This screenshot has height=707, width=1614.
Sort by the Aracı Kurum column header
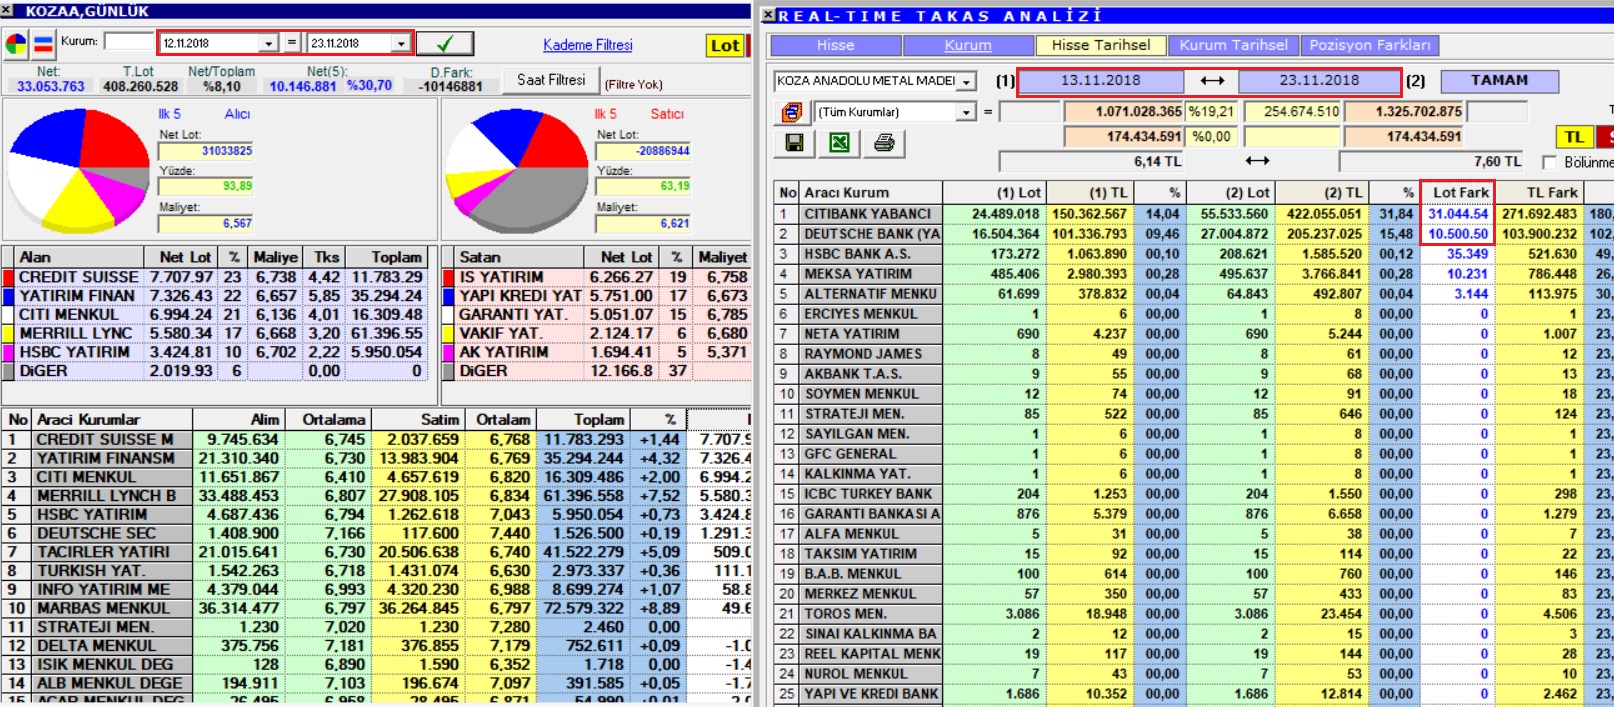click(x=870, y=192)
